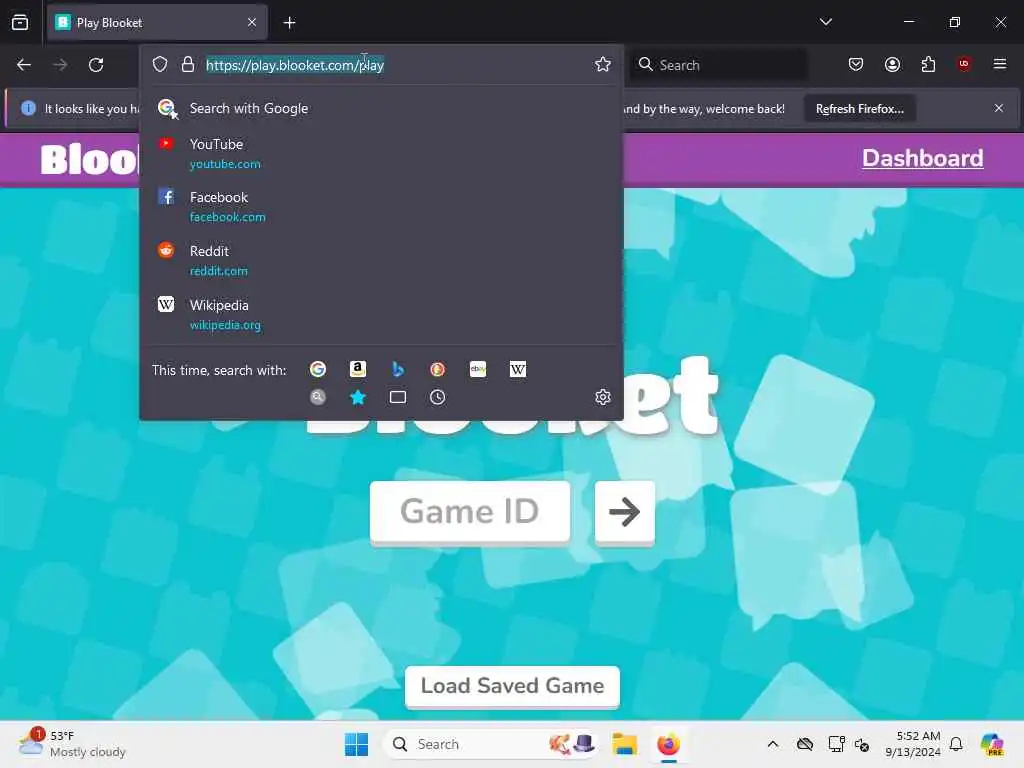Click the cloud sync-off tray icon
This screenshot has height=768, width=1024.
[x=805, y=744]
